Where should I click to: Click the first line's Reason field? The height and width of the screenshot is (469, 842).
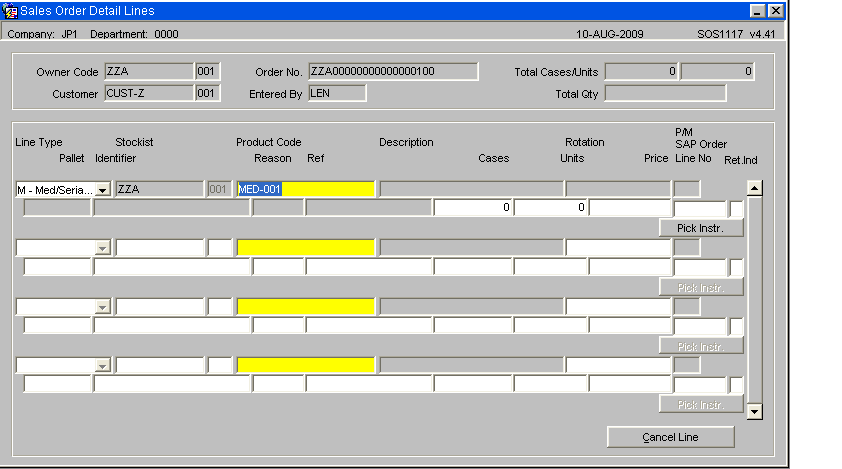pos(278,207)
